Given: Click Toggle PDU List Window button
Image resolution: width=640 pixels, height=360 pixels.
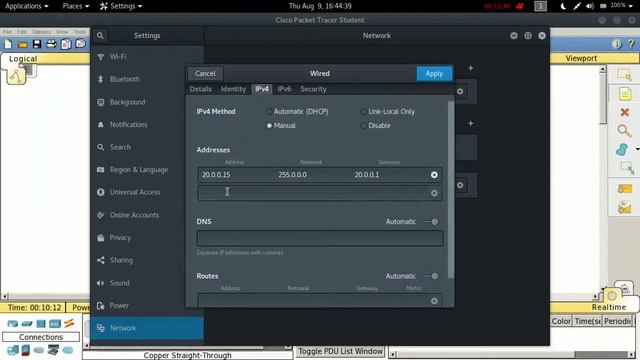Looking at the screenshot, I should [340, 351].
